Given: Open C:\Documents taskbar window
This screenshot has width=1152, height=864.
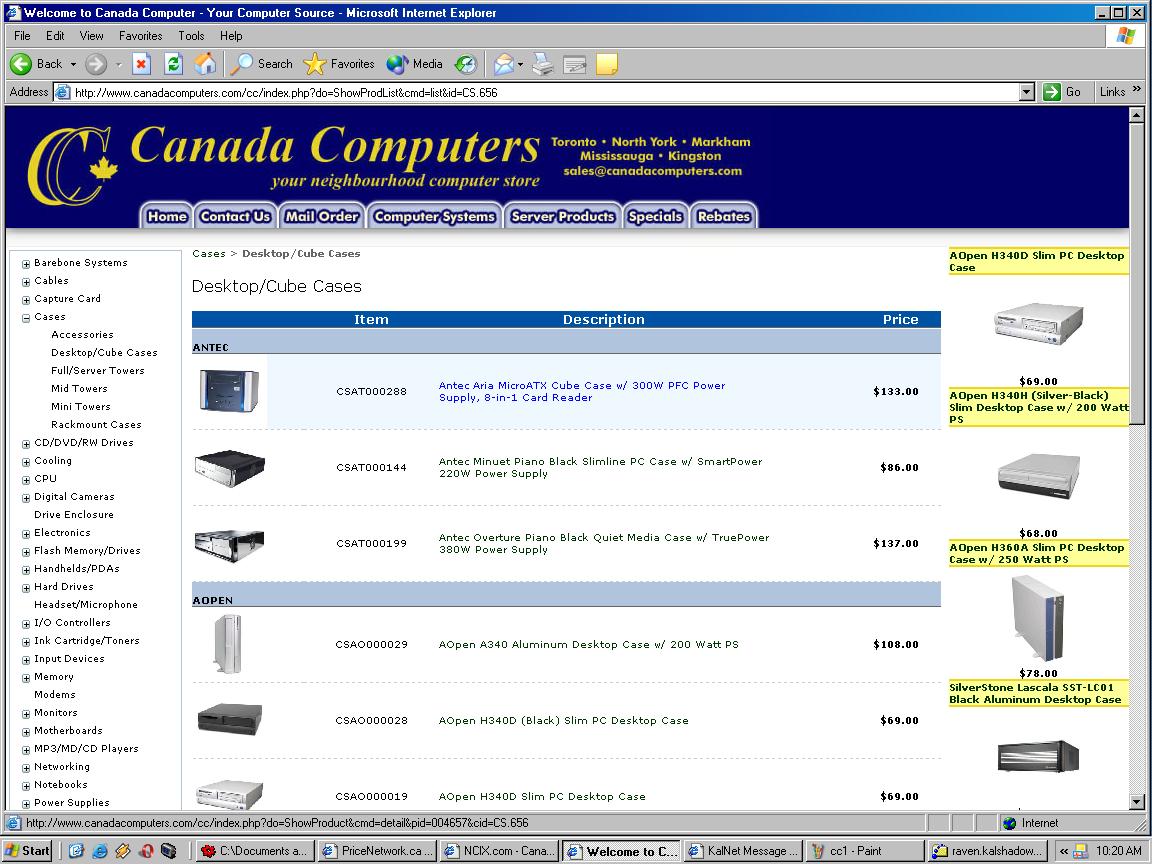Looking at the screenshot, I should pos(256,851).
